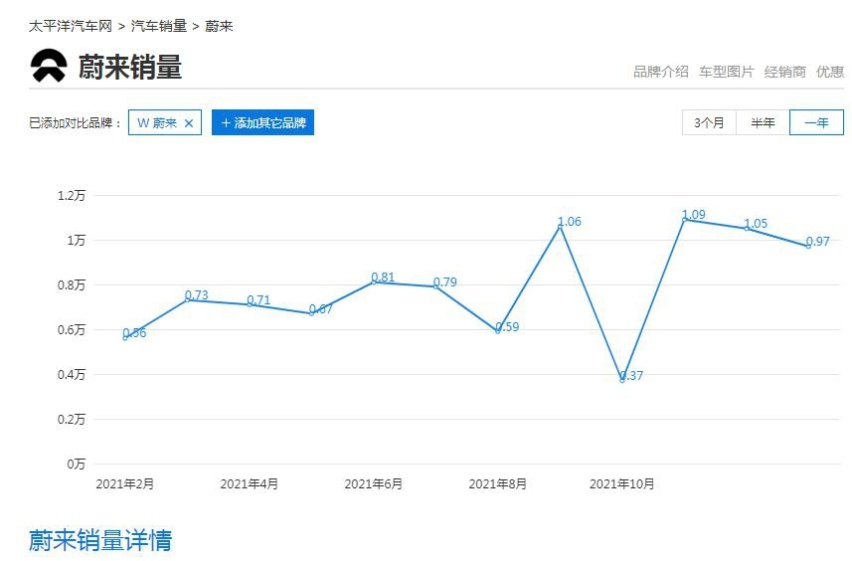Click the 1.2万 y-axis label
The height and width of the screenshot is (561, 852).
coord(71,195)
